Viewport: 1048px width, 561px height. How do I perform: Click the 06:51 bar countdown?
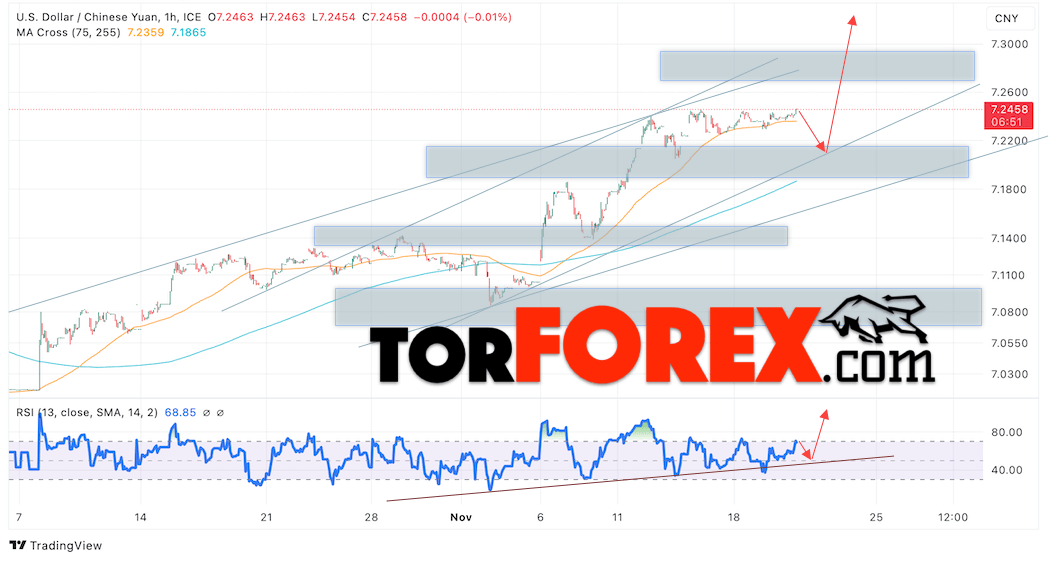1007,122
